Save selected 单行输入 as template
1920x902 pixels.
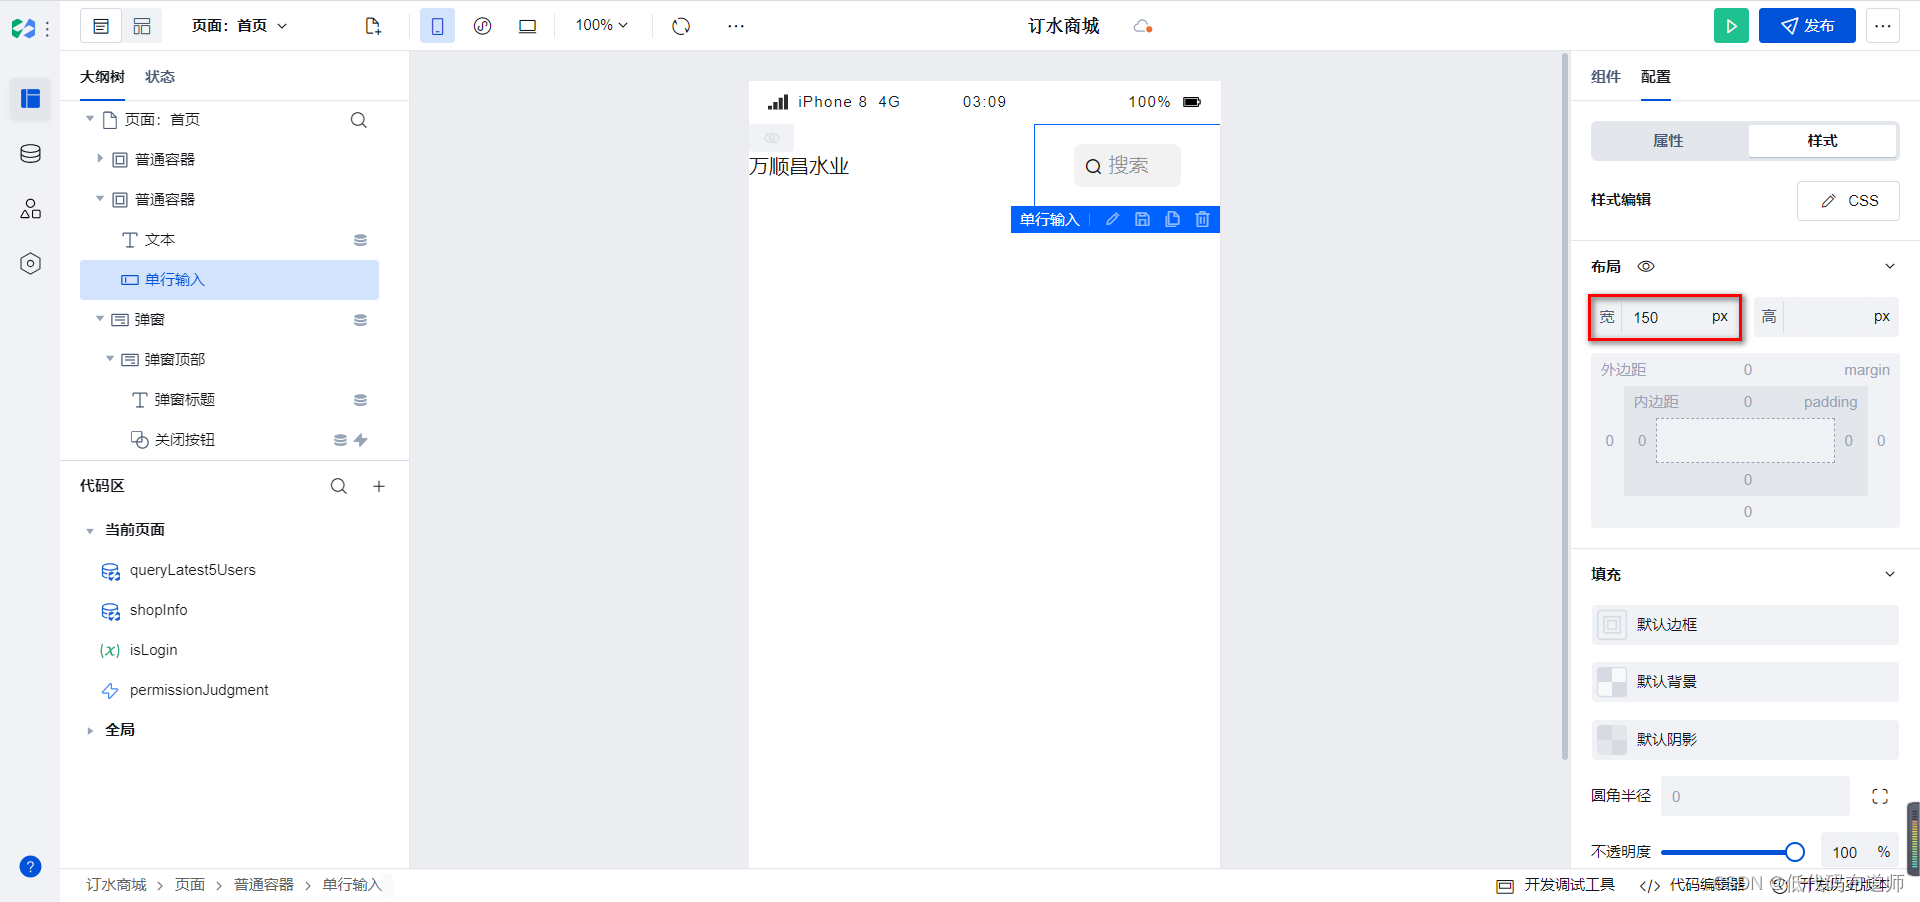point(1142,219)
